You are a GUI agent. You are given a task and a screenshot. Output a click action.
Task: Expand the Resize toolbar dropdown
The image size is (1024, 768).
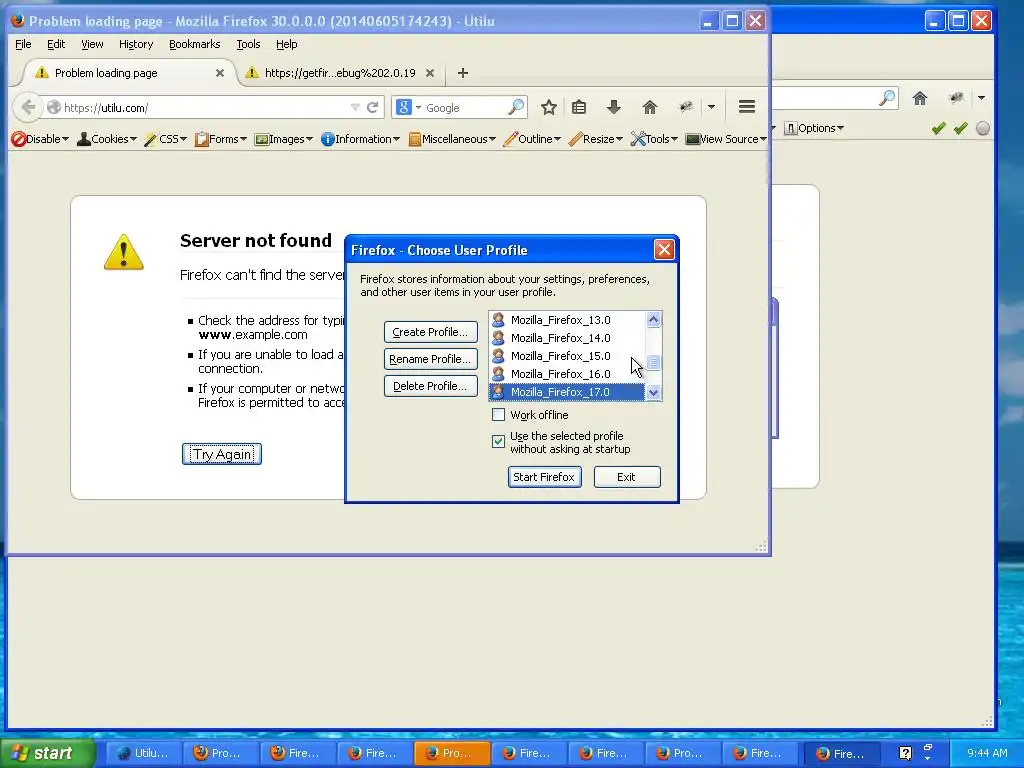point(596,139)
